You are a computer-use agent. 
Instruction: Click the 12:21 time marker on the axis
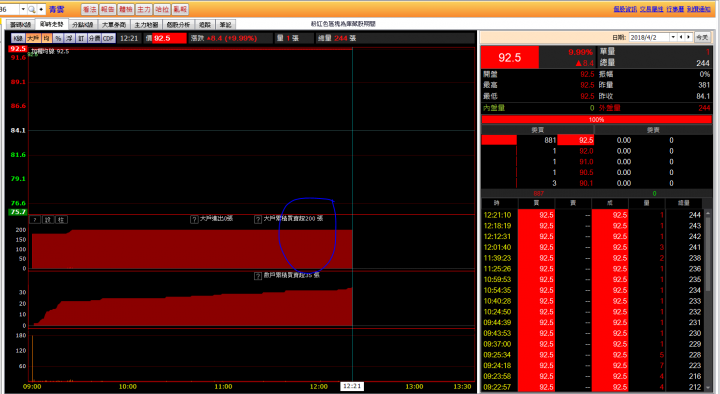tap(352, 386)
